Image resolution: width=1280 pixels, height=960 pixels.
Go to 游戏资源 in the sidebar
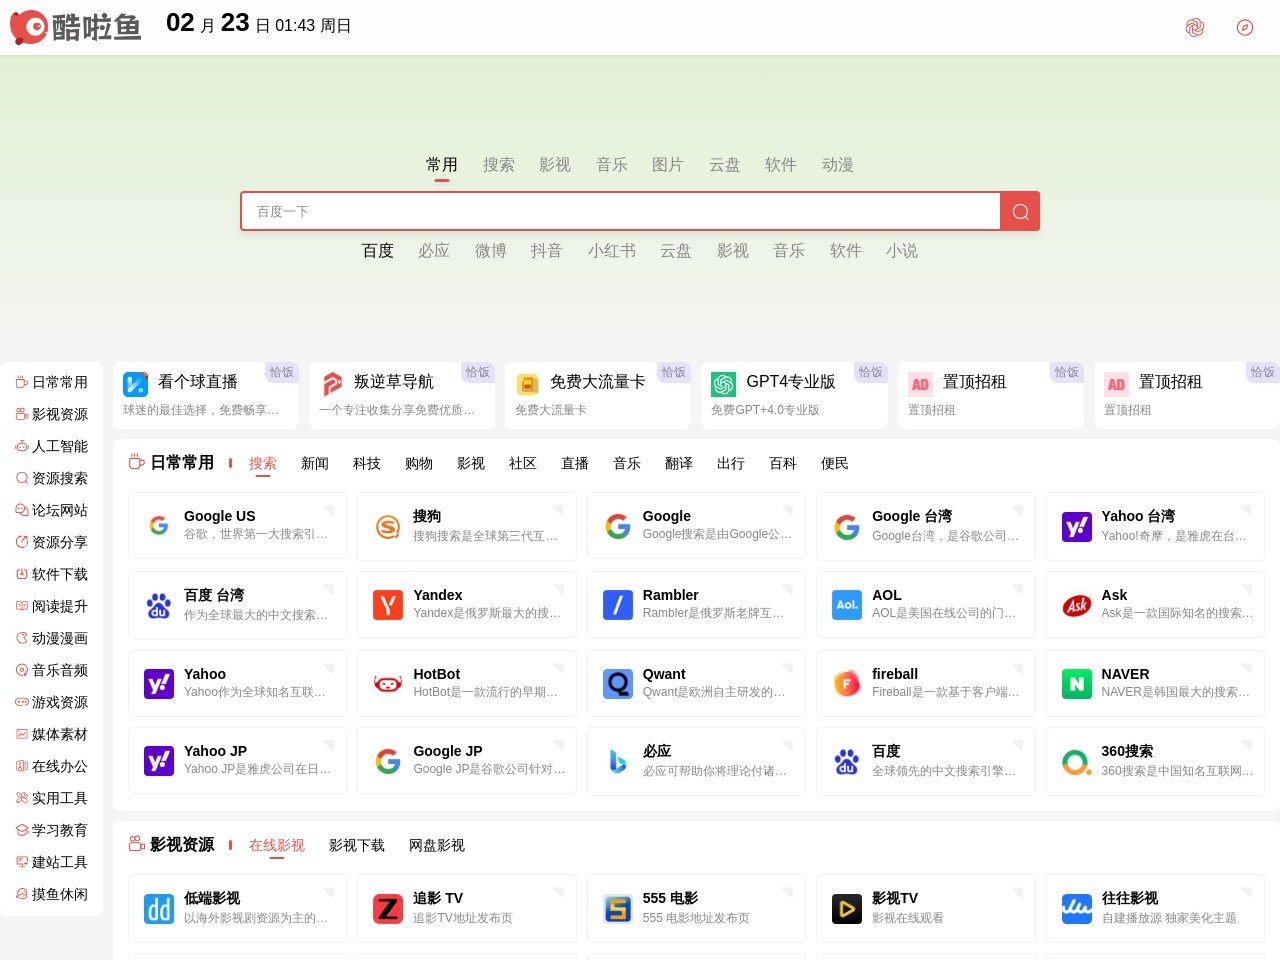[52, 702]
